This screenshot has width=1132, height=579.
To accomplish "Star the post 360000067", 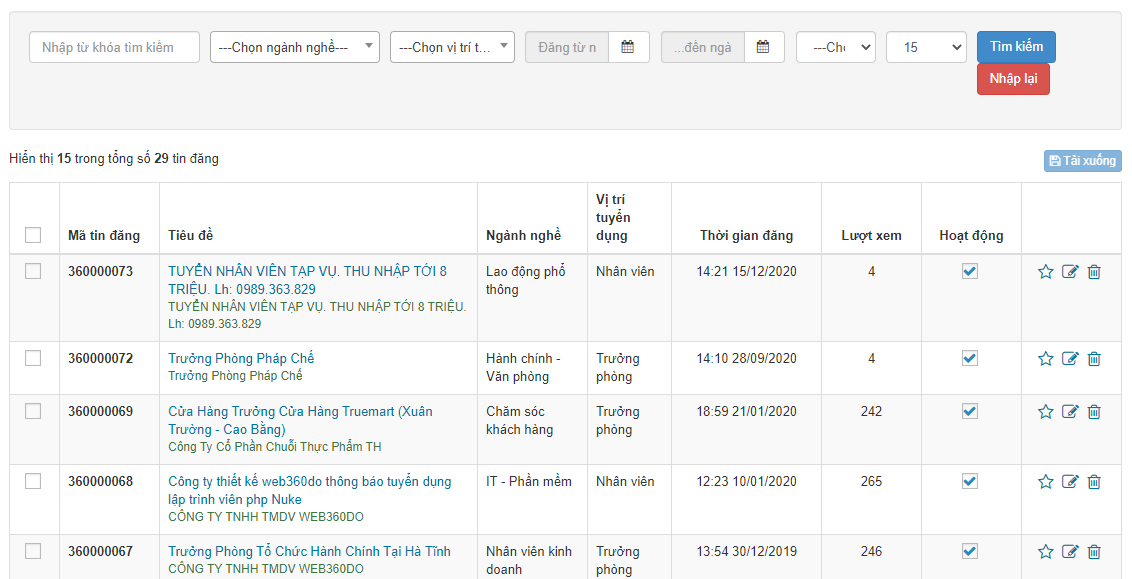I will click(x=1045, y=552).
